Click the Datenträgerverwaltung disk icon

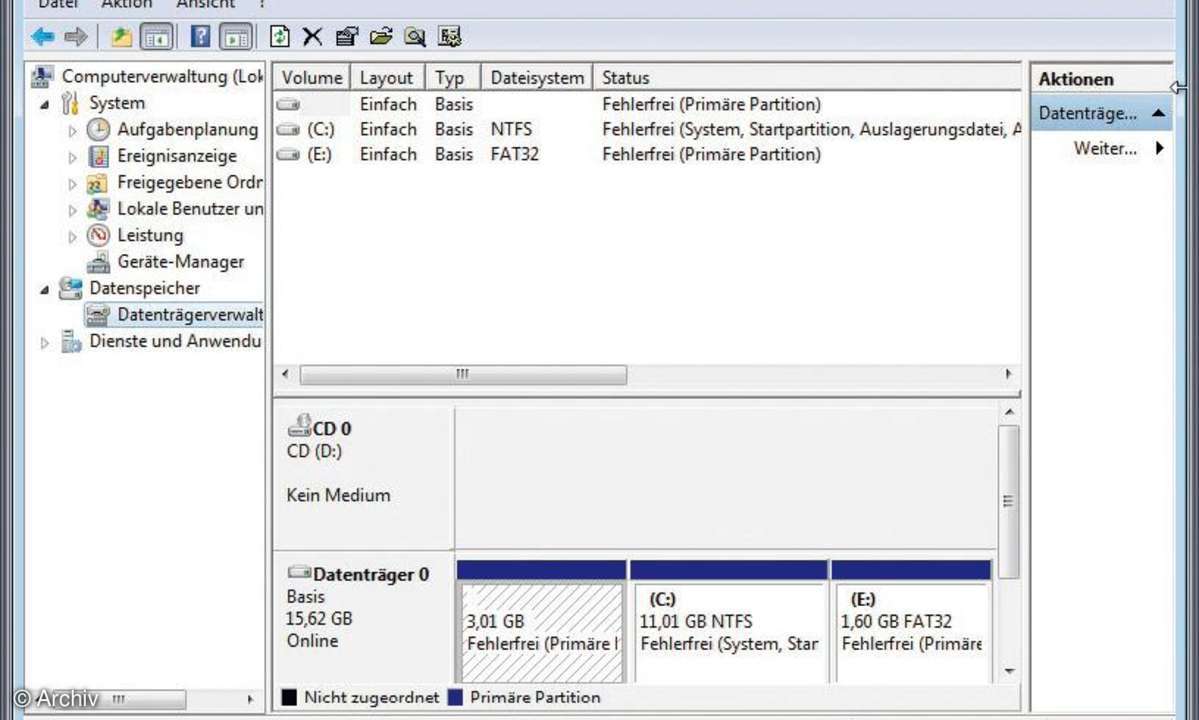point(97,314)
